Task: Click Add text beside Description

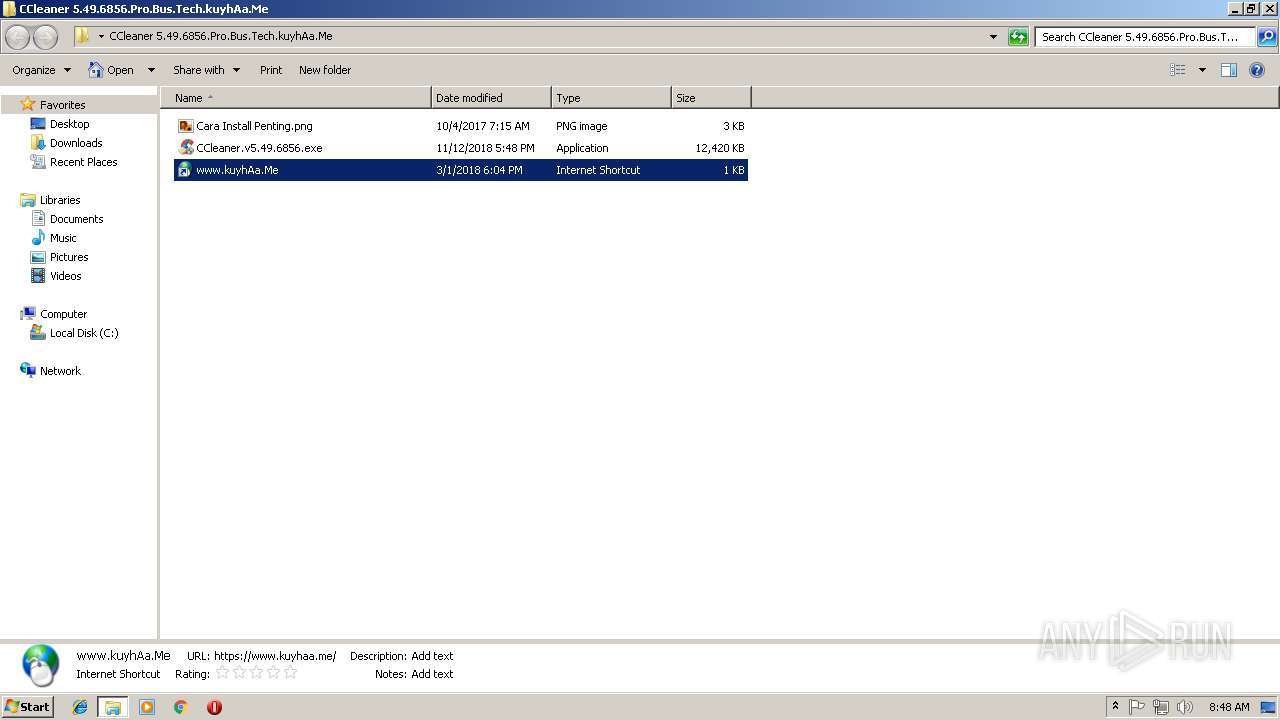Action: click(x=432, y=656)
